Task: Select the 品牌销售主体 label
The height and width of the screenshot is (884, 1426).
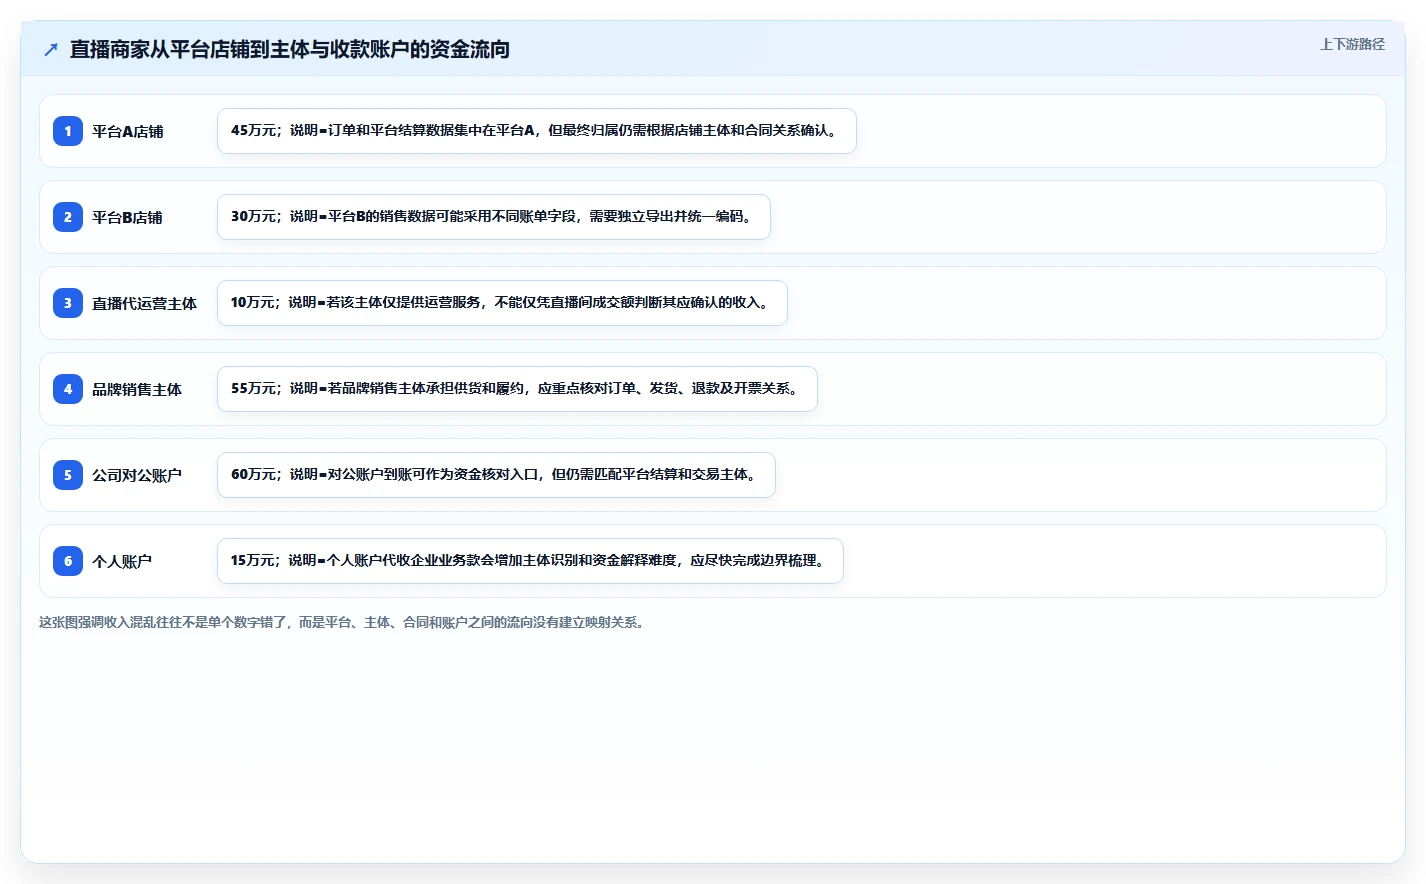Action: click(x=137, y=389)
